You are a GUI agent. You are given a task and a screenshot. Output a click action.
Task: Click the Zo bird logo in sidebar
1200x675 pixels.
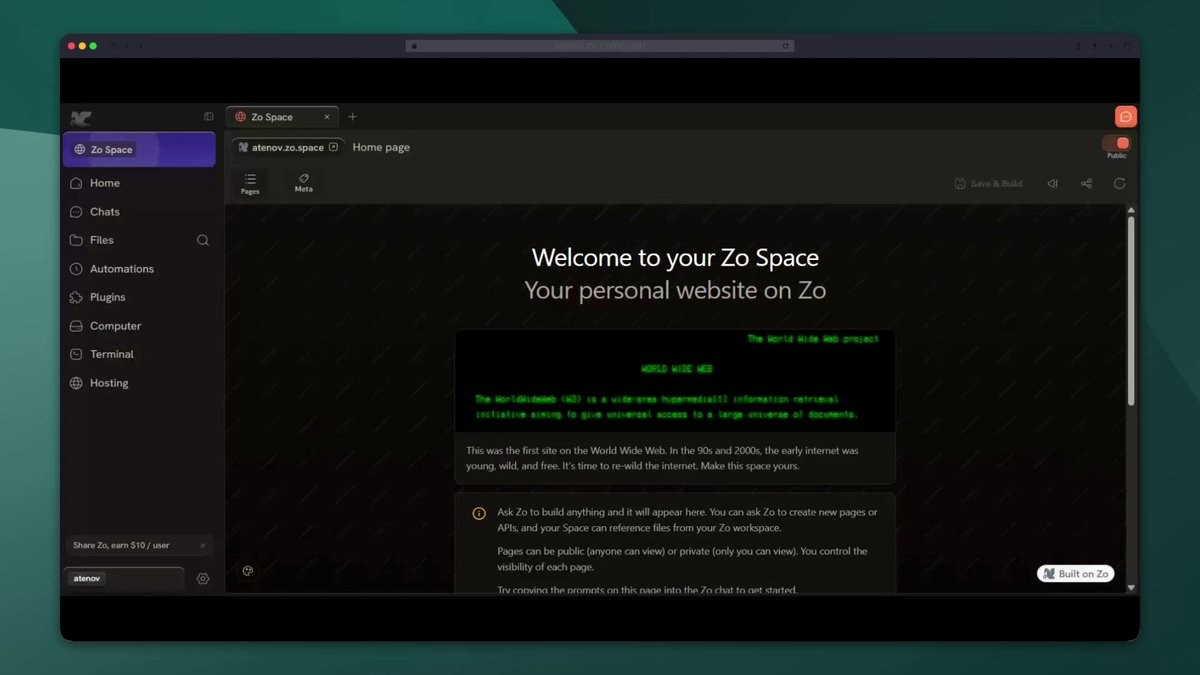[81, 117]
